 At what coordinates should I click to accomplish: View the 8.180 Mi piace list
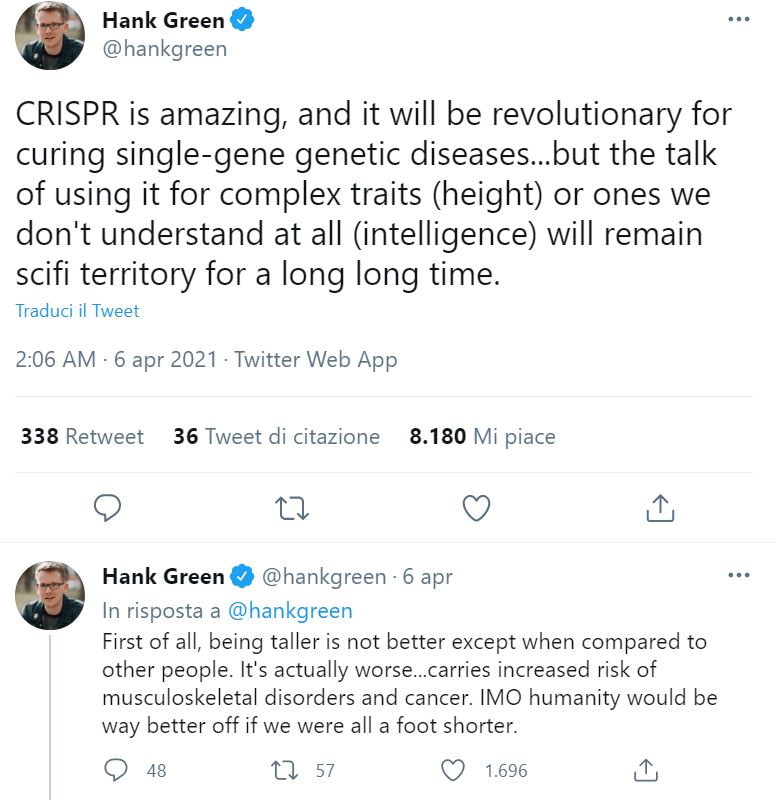click(482, 437)
